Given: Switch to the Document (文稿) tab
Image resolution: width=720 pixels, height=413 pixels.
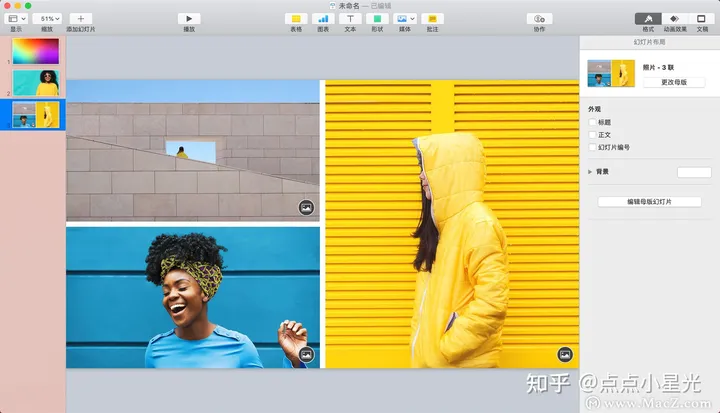Looking at the screenshot, I should [x=701, y=18].
